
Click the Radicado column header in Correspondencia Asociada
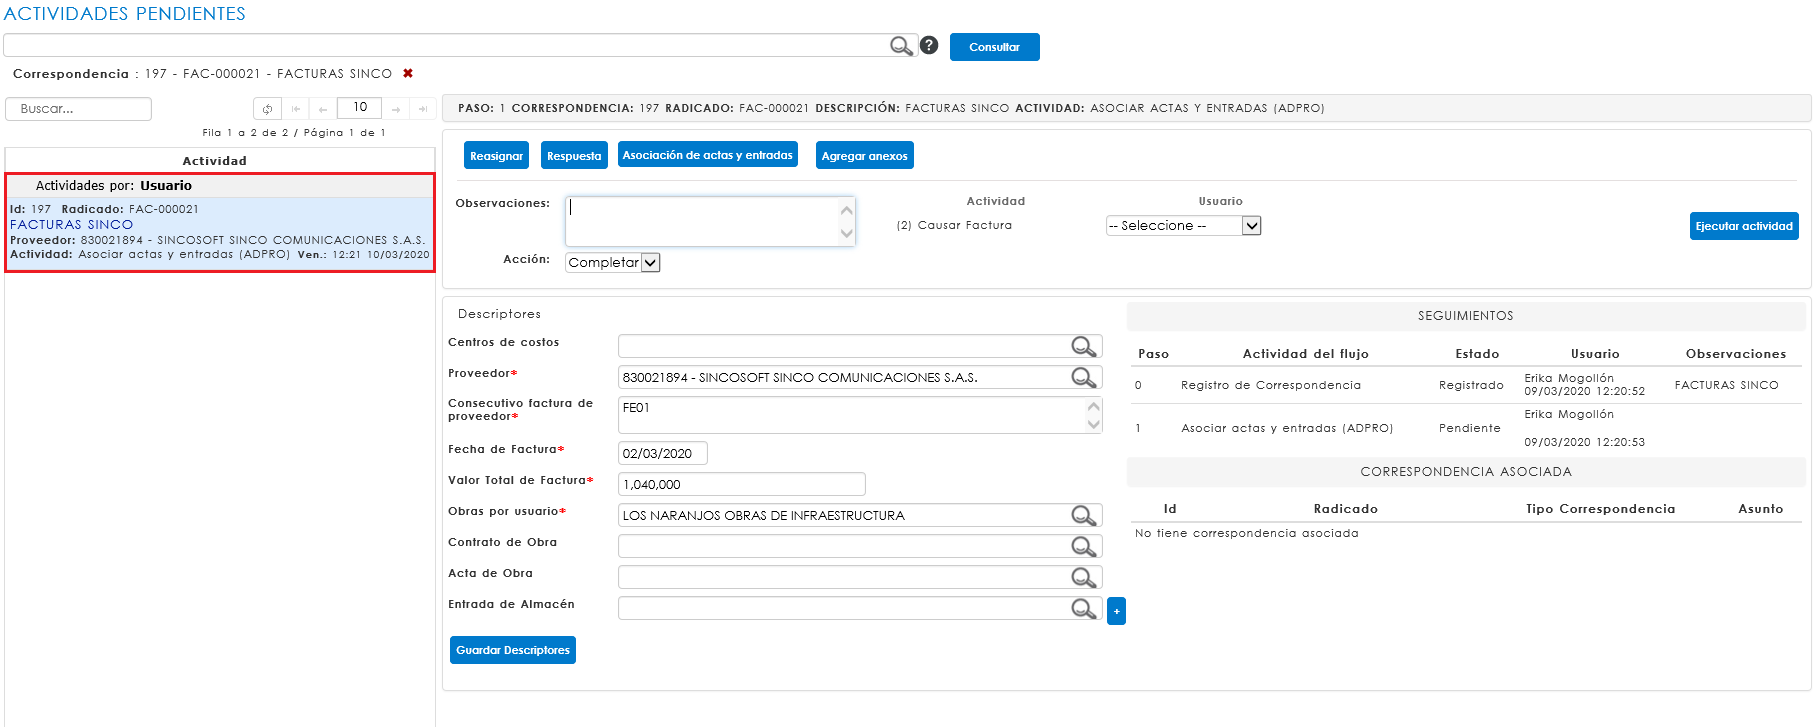1345,509
